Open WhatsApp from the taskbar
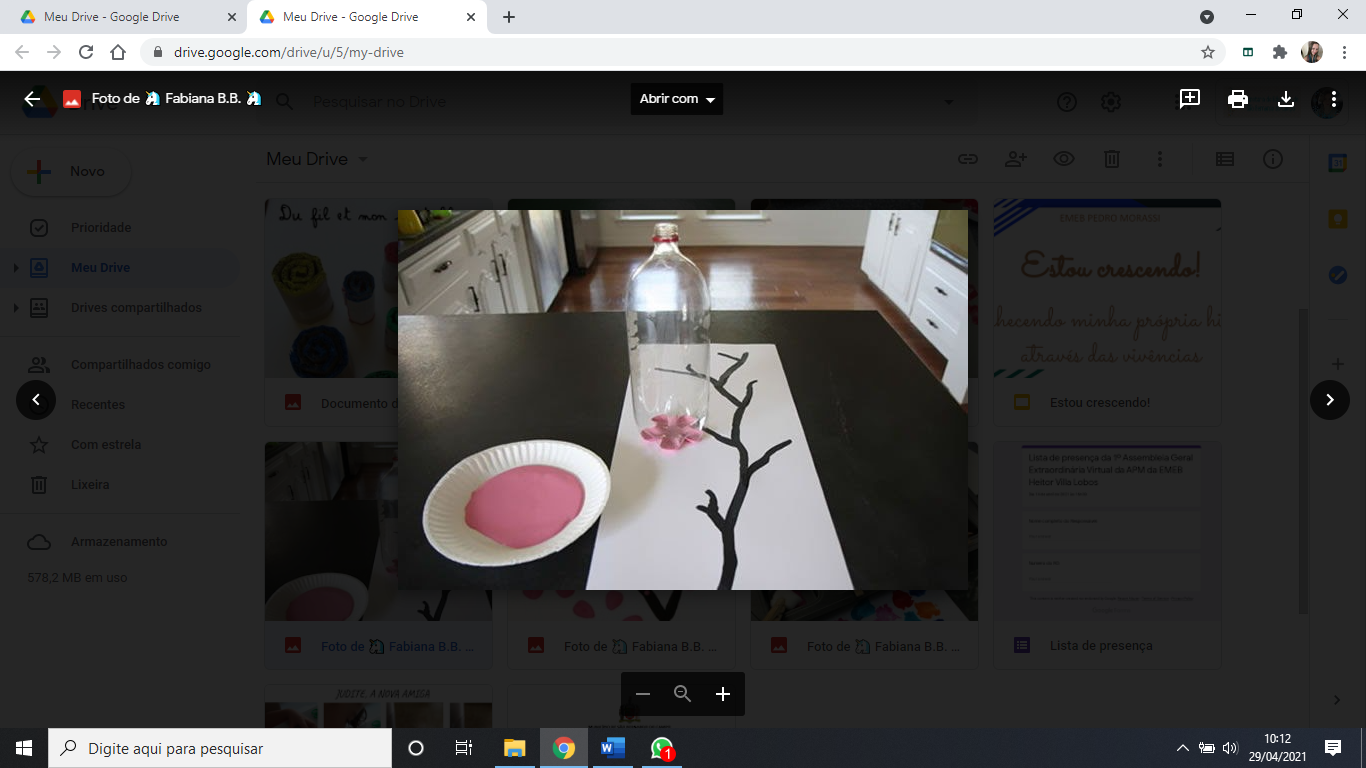The image size is (1366, 768). 662,748
